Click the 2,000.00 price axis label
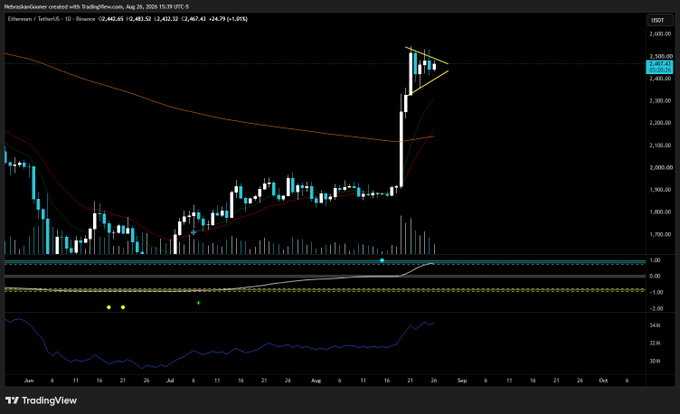The height and width of the screenshot is (414, 680). 660,167
